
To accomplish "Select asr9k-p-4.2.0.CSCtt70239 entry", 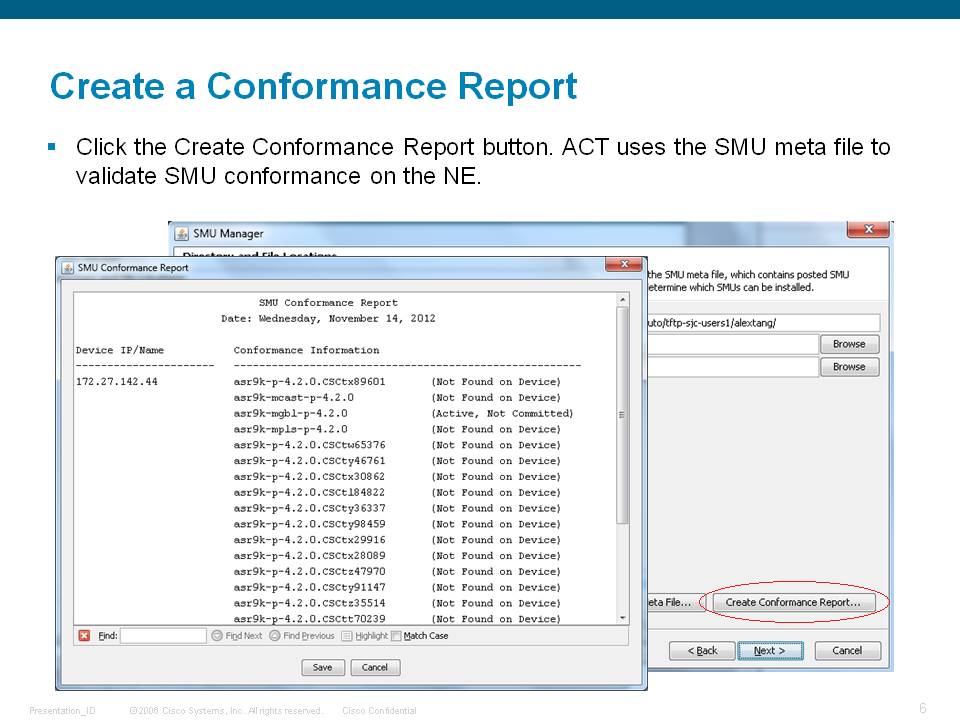I will coord(309,619).
